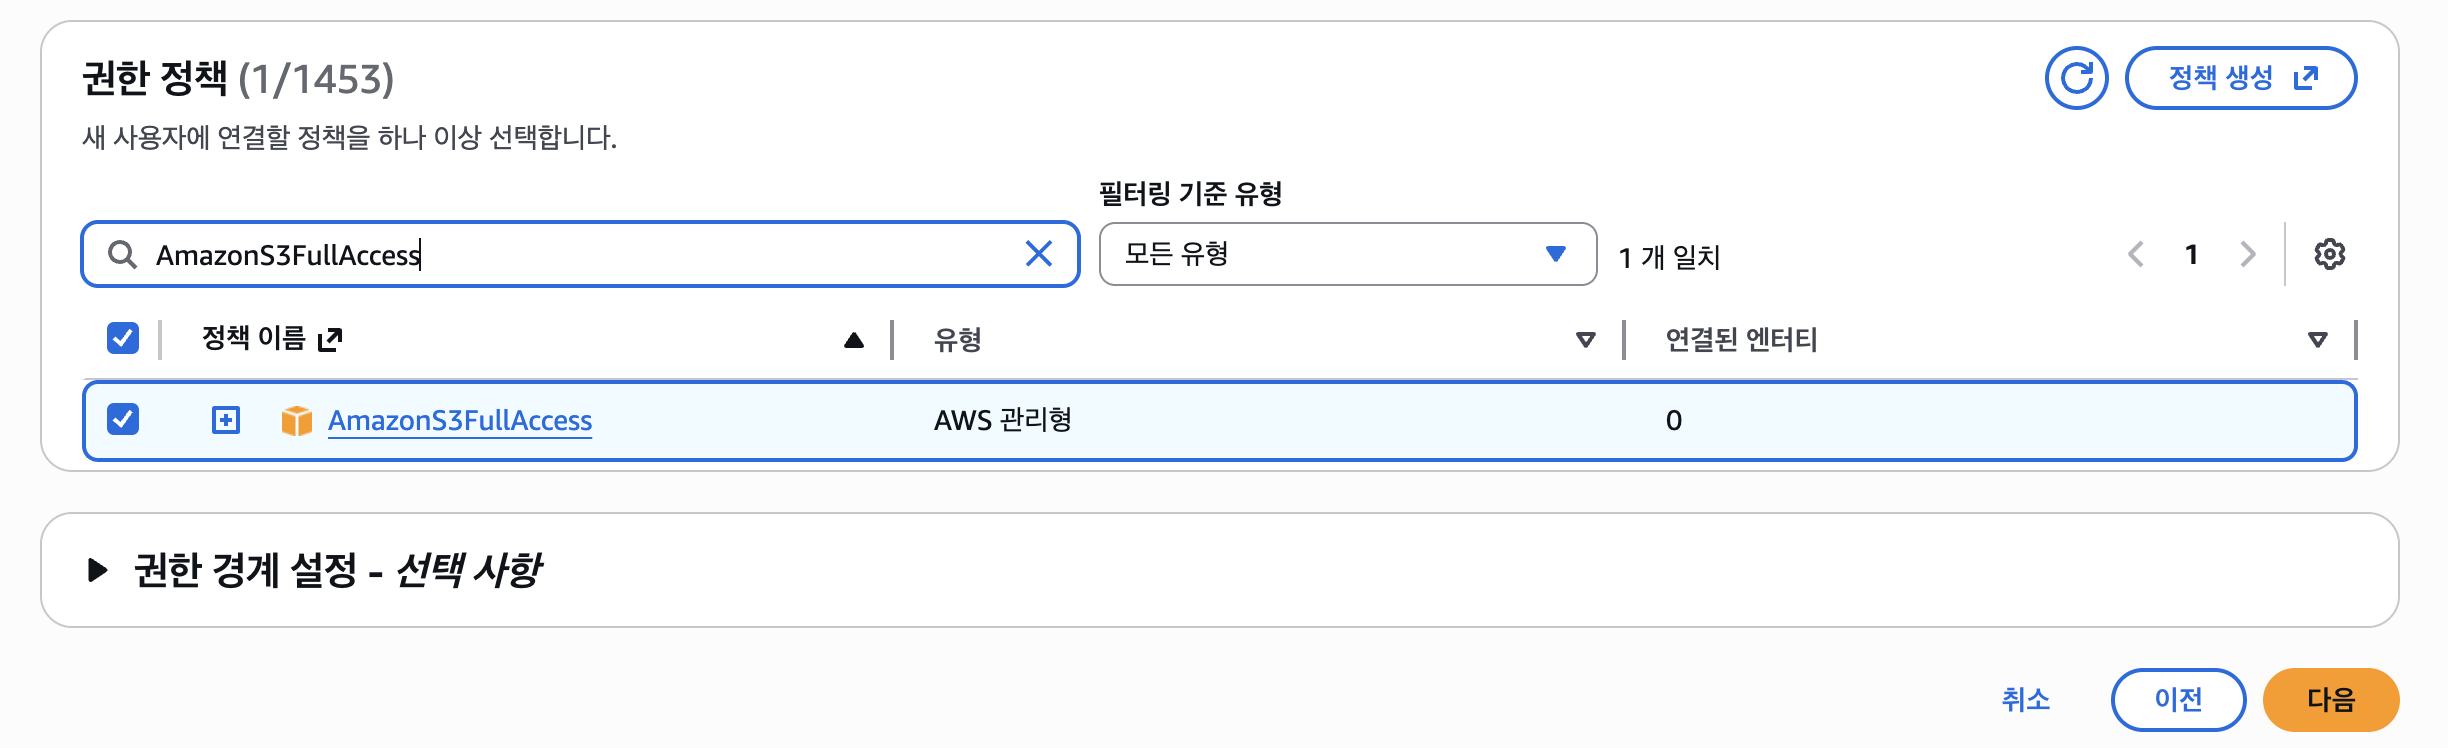Toggle the select-all policies checkbox

click(x=123, y=338)
